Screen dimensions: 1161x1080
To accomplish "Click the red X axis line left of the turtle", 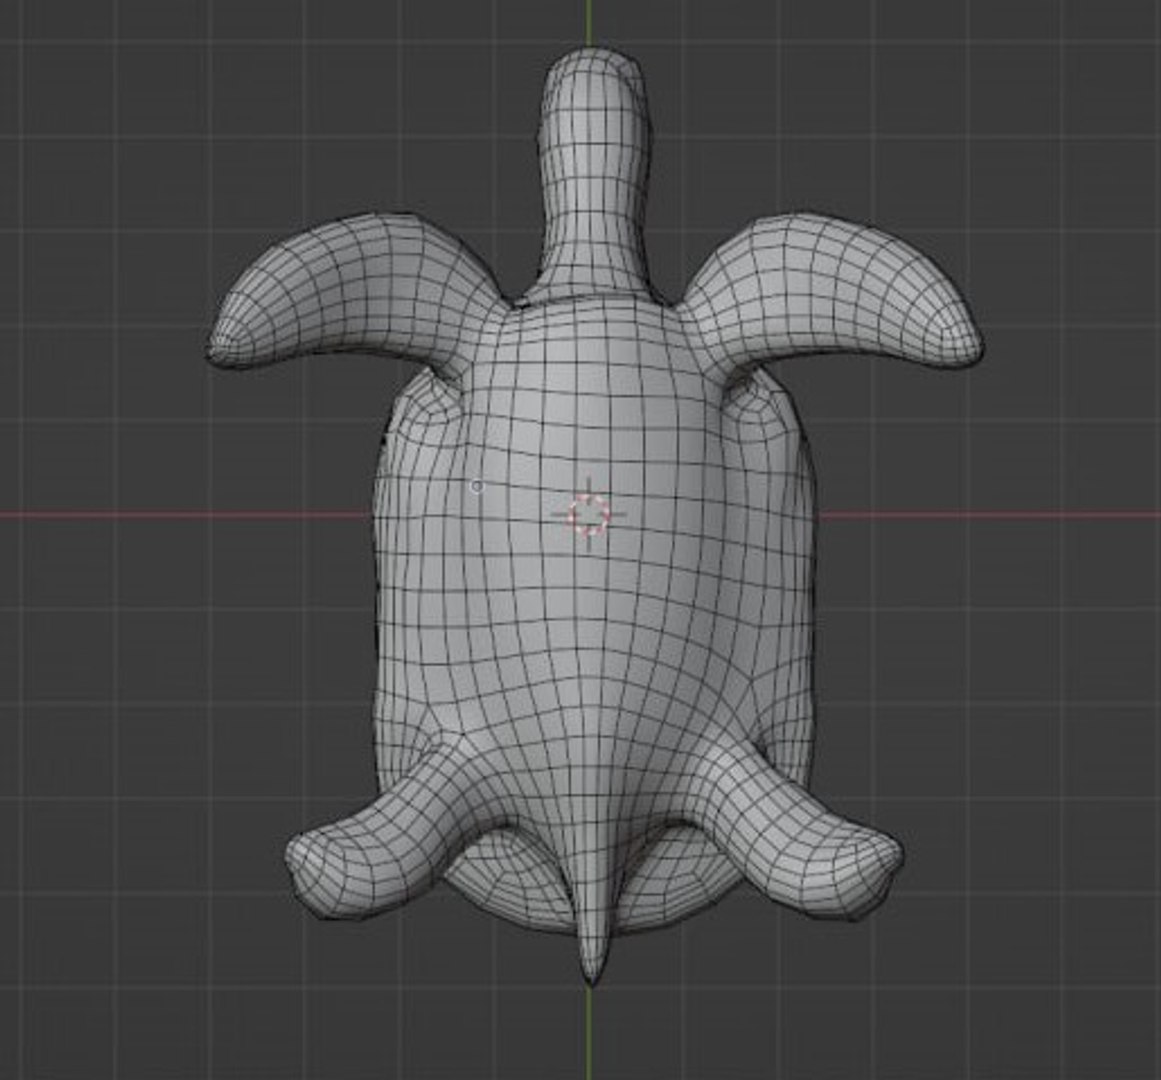I will coord(185,514).
